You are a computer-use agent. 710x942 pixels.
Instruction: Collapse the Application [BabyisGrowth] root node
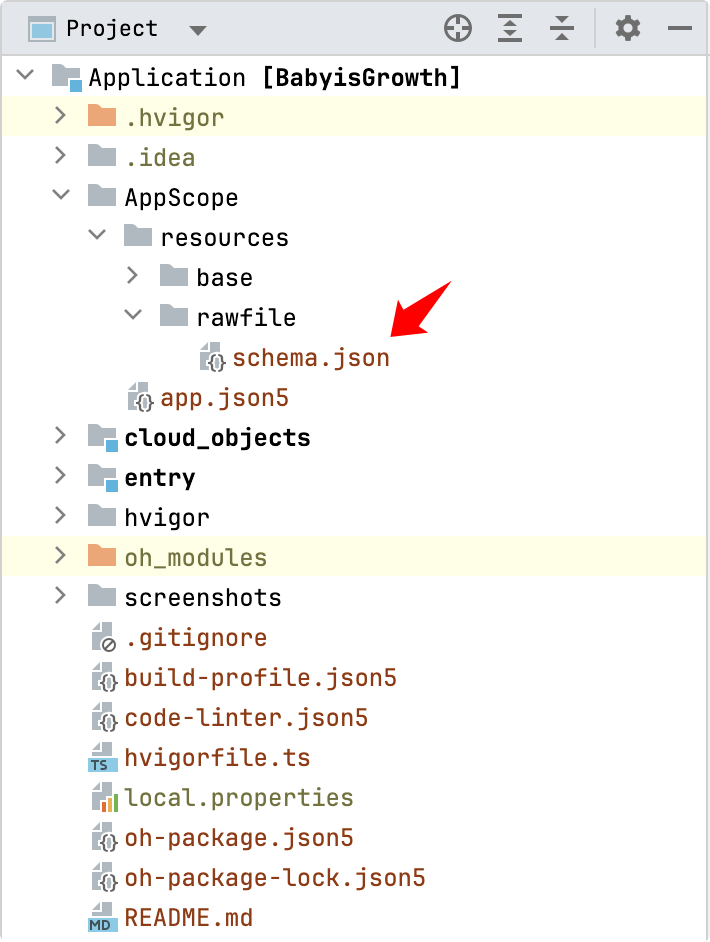tap(25, 74)
